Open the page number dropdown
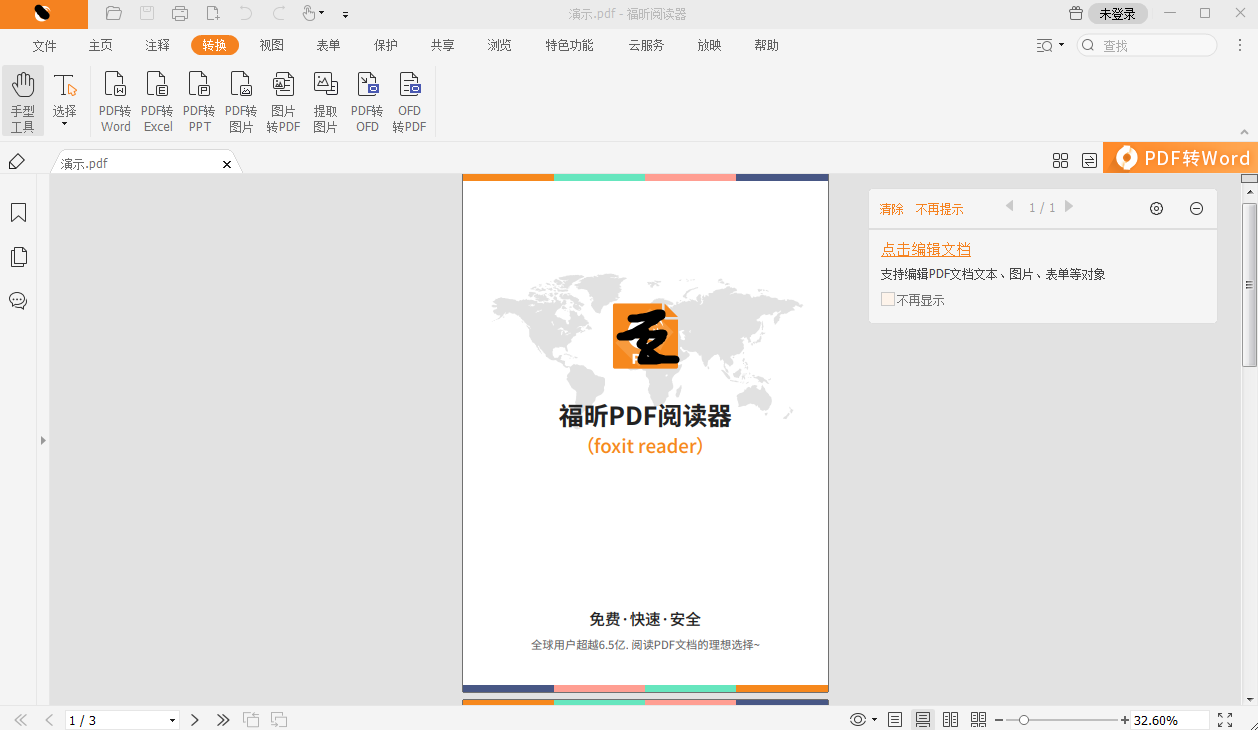Viewport: 1258px width, 730px height. [172, 720]
